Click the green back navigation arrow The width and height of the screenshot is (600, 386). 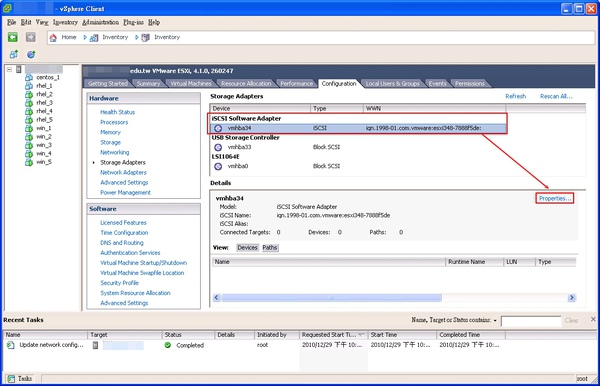pyautogui.click(x=13, y=37)
